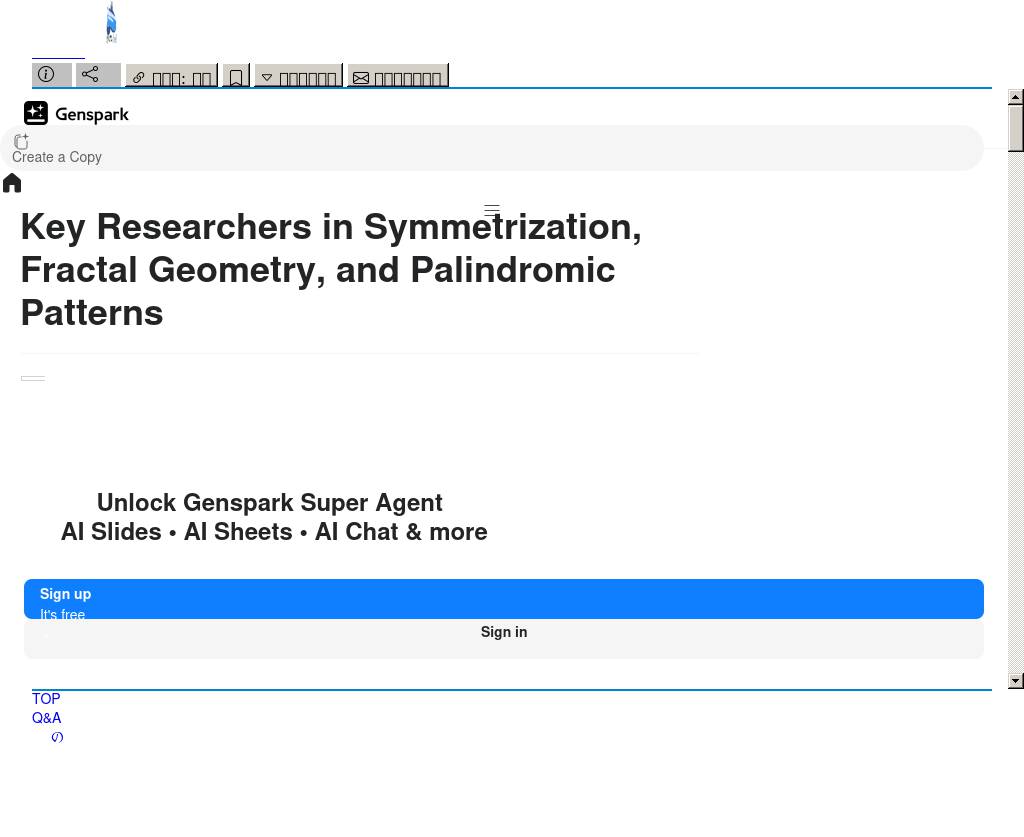1024x837 pixels.
Task: Click the scrollbar down arrow
Action: point(1016,681)
